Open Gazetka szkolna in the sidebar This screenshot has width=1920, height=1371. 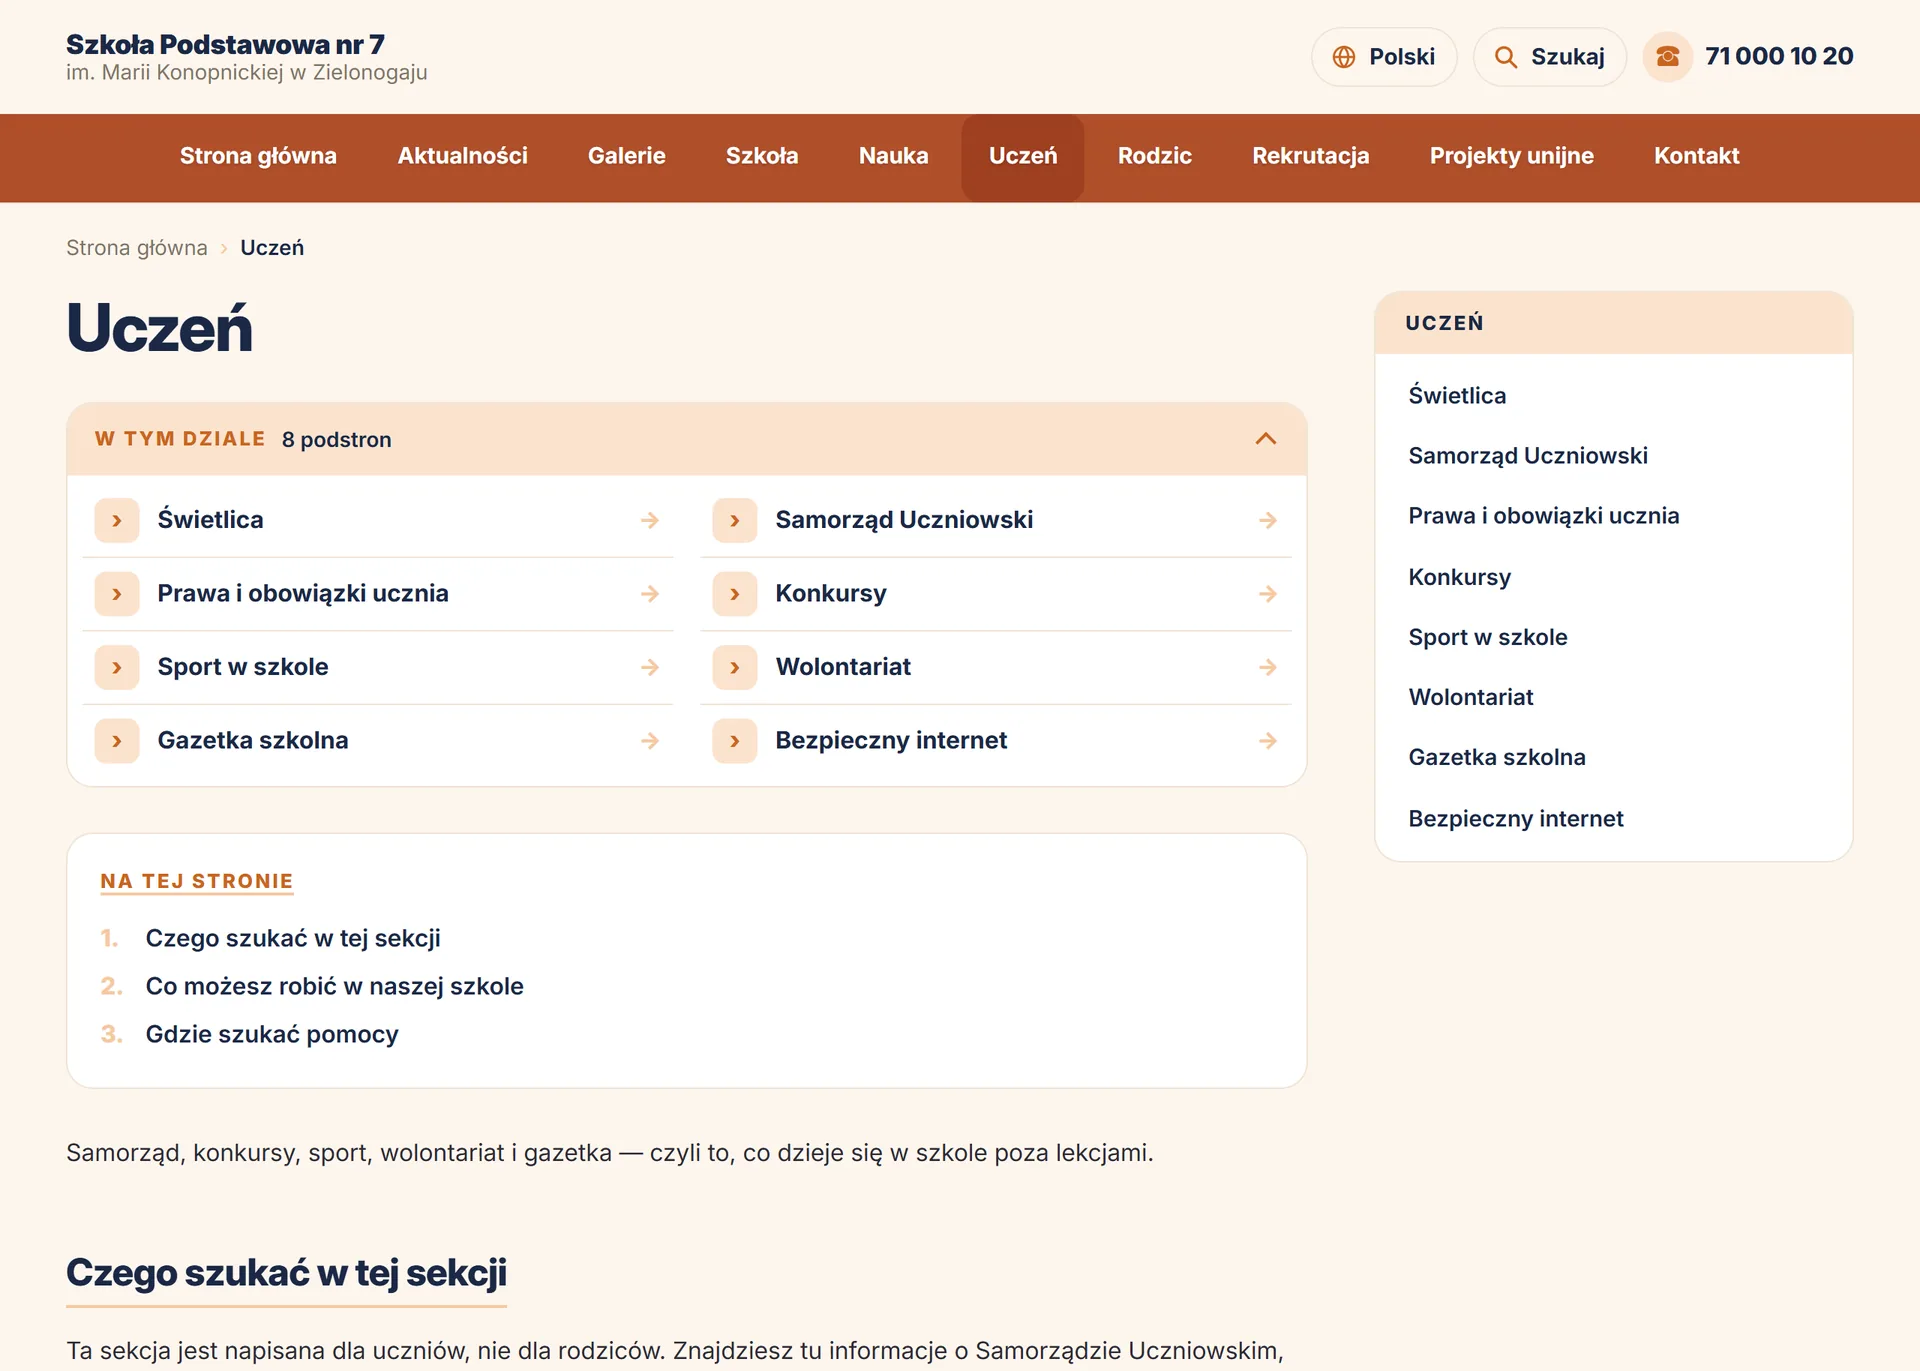click(x=1497, y=758)
